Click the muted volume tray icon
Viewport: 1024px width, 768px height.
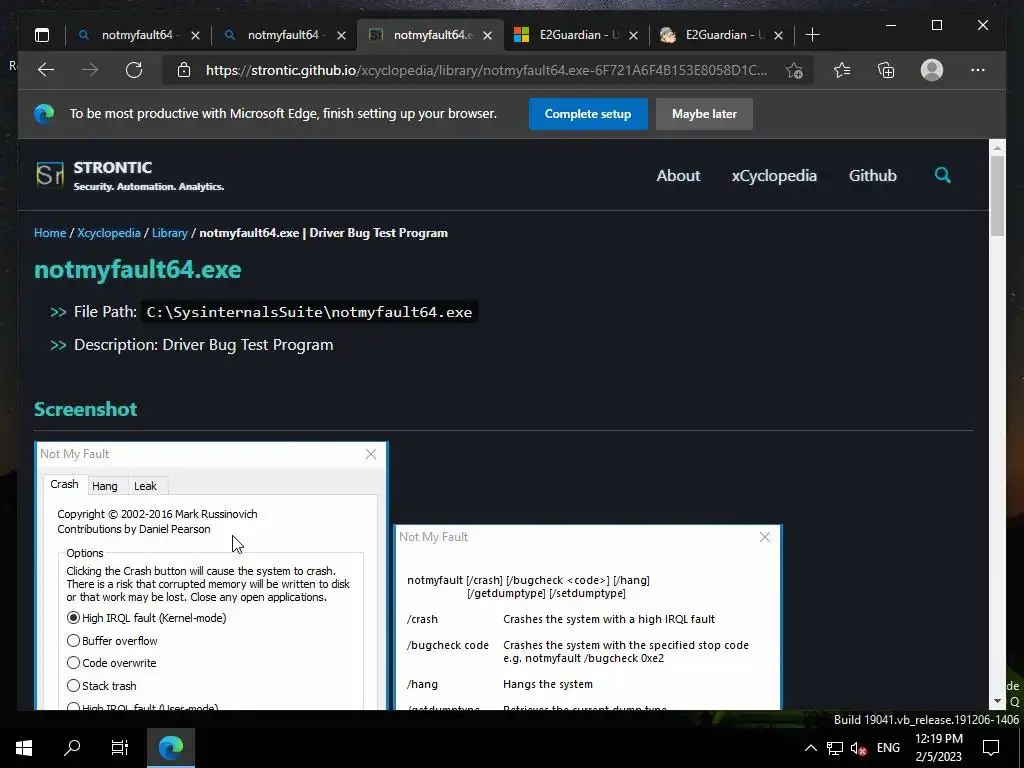click(x=859, y=748)
